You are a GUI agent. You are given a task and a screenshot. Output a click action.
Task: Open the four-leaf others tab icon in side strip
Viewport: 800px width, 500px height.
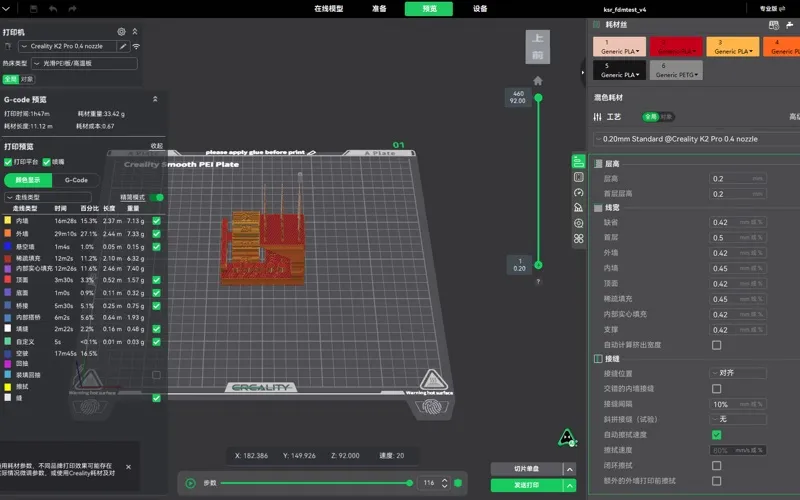point(578,238)
